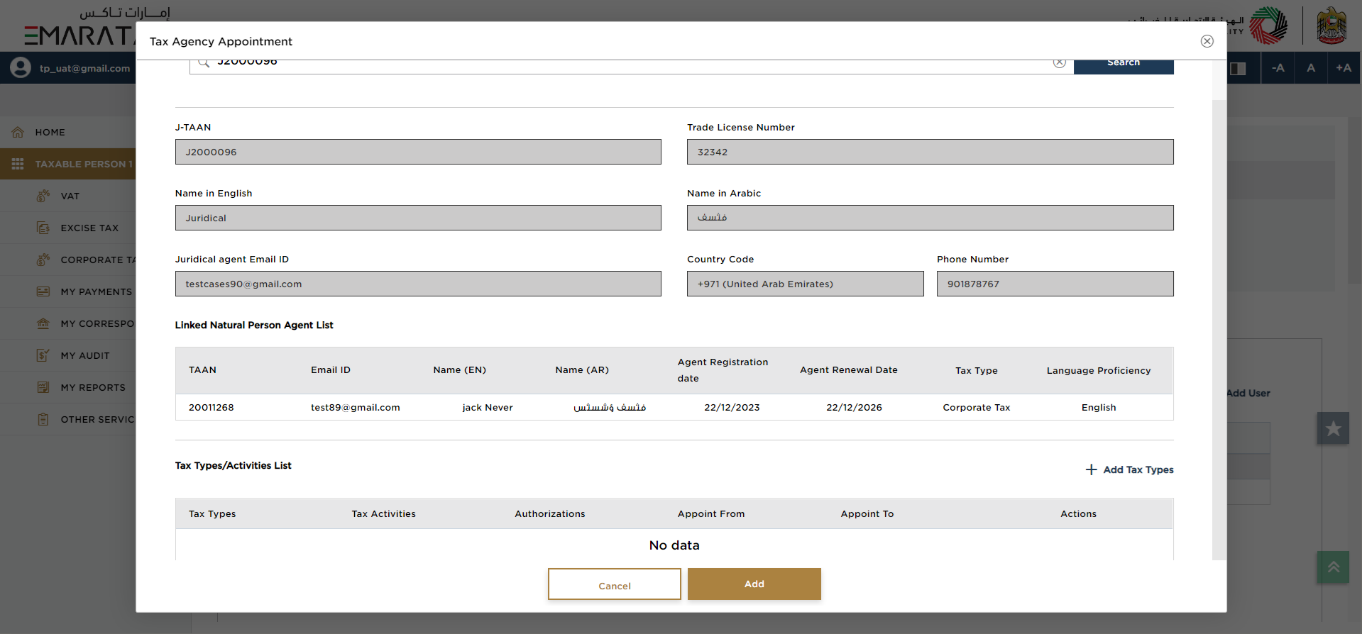The height and width of the screenshot is (634, 1362).
Task: Click the J-TAAN field showing J2000096
Action: (418, 152)
